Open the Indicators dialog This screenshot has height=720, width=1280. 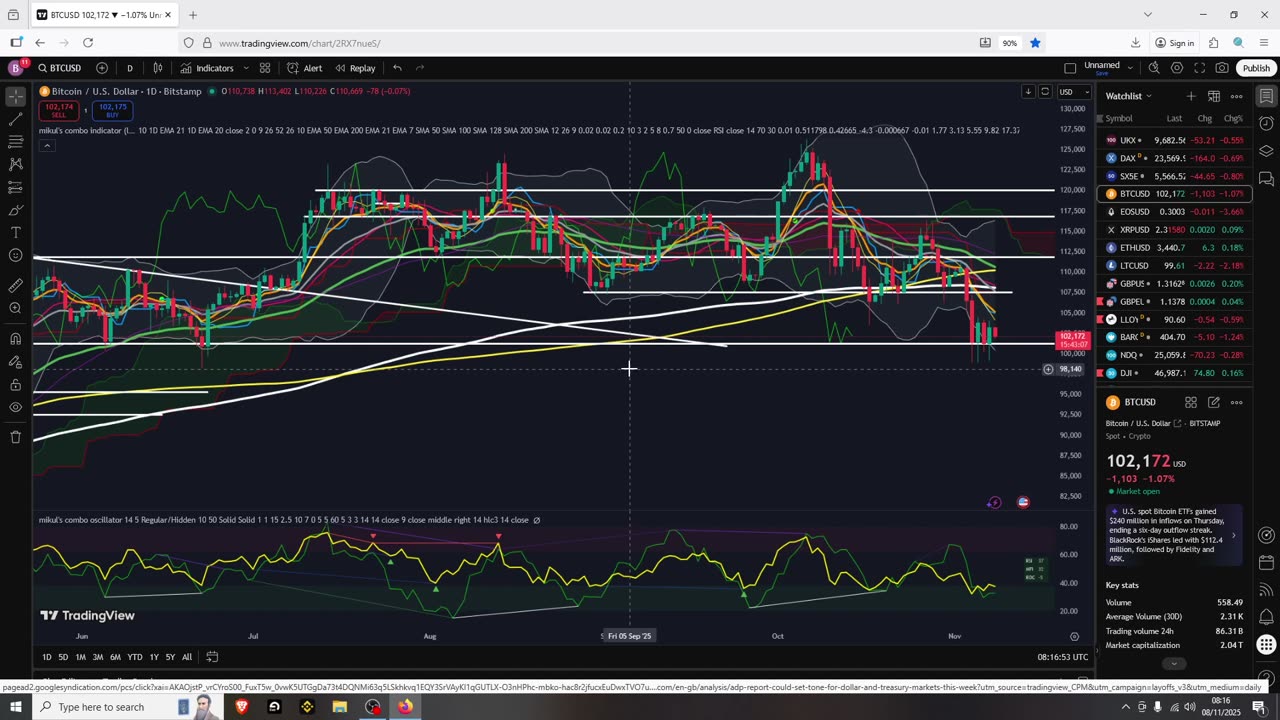coord(207,68)
